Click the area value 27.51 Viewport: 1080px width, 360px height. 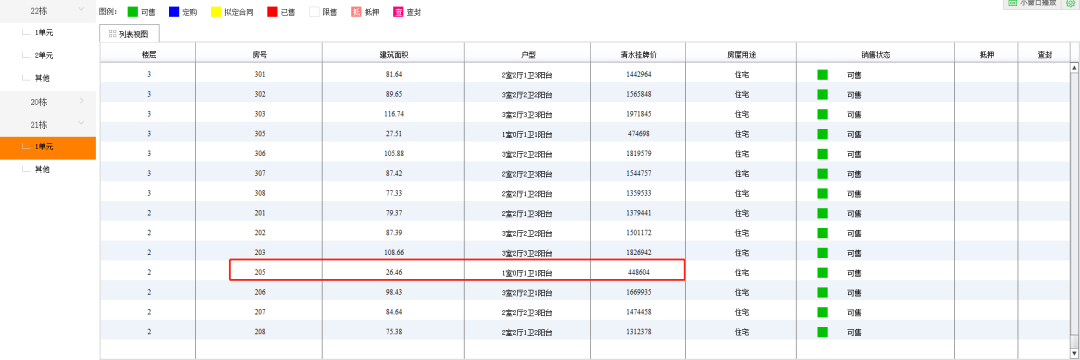[x=393, y=134]
